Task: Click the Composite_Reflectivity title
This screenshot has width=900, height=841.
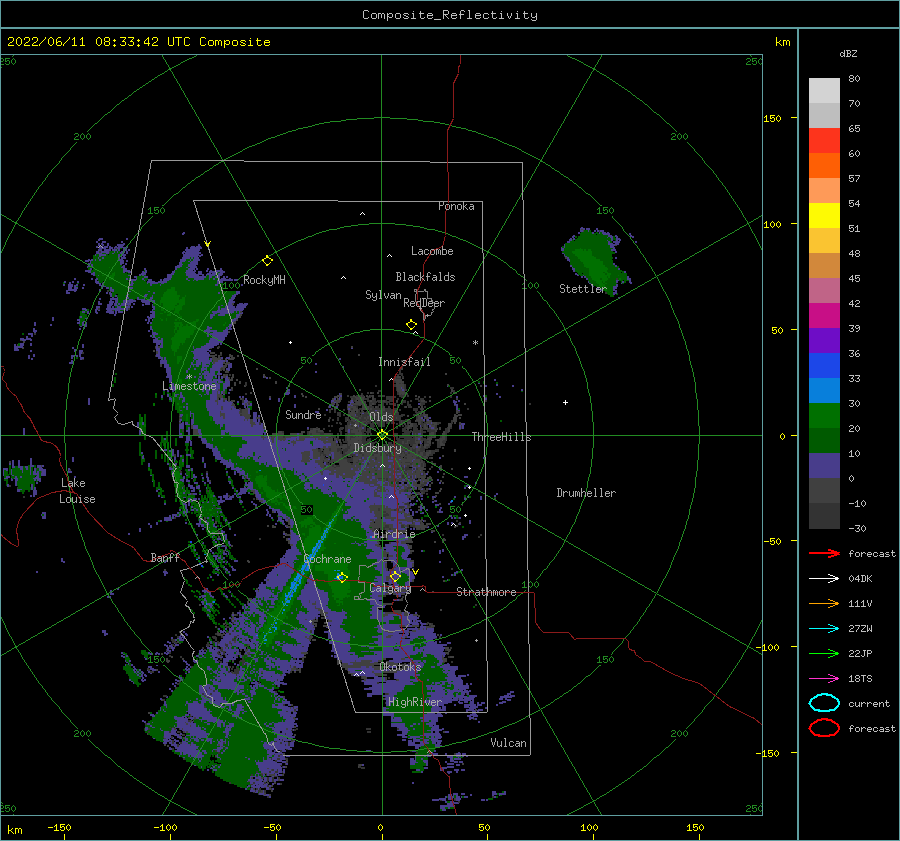Action: [450, 15]
